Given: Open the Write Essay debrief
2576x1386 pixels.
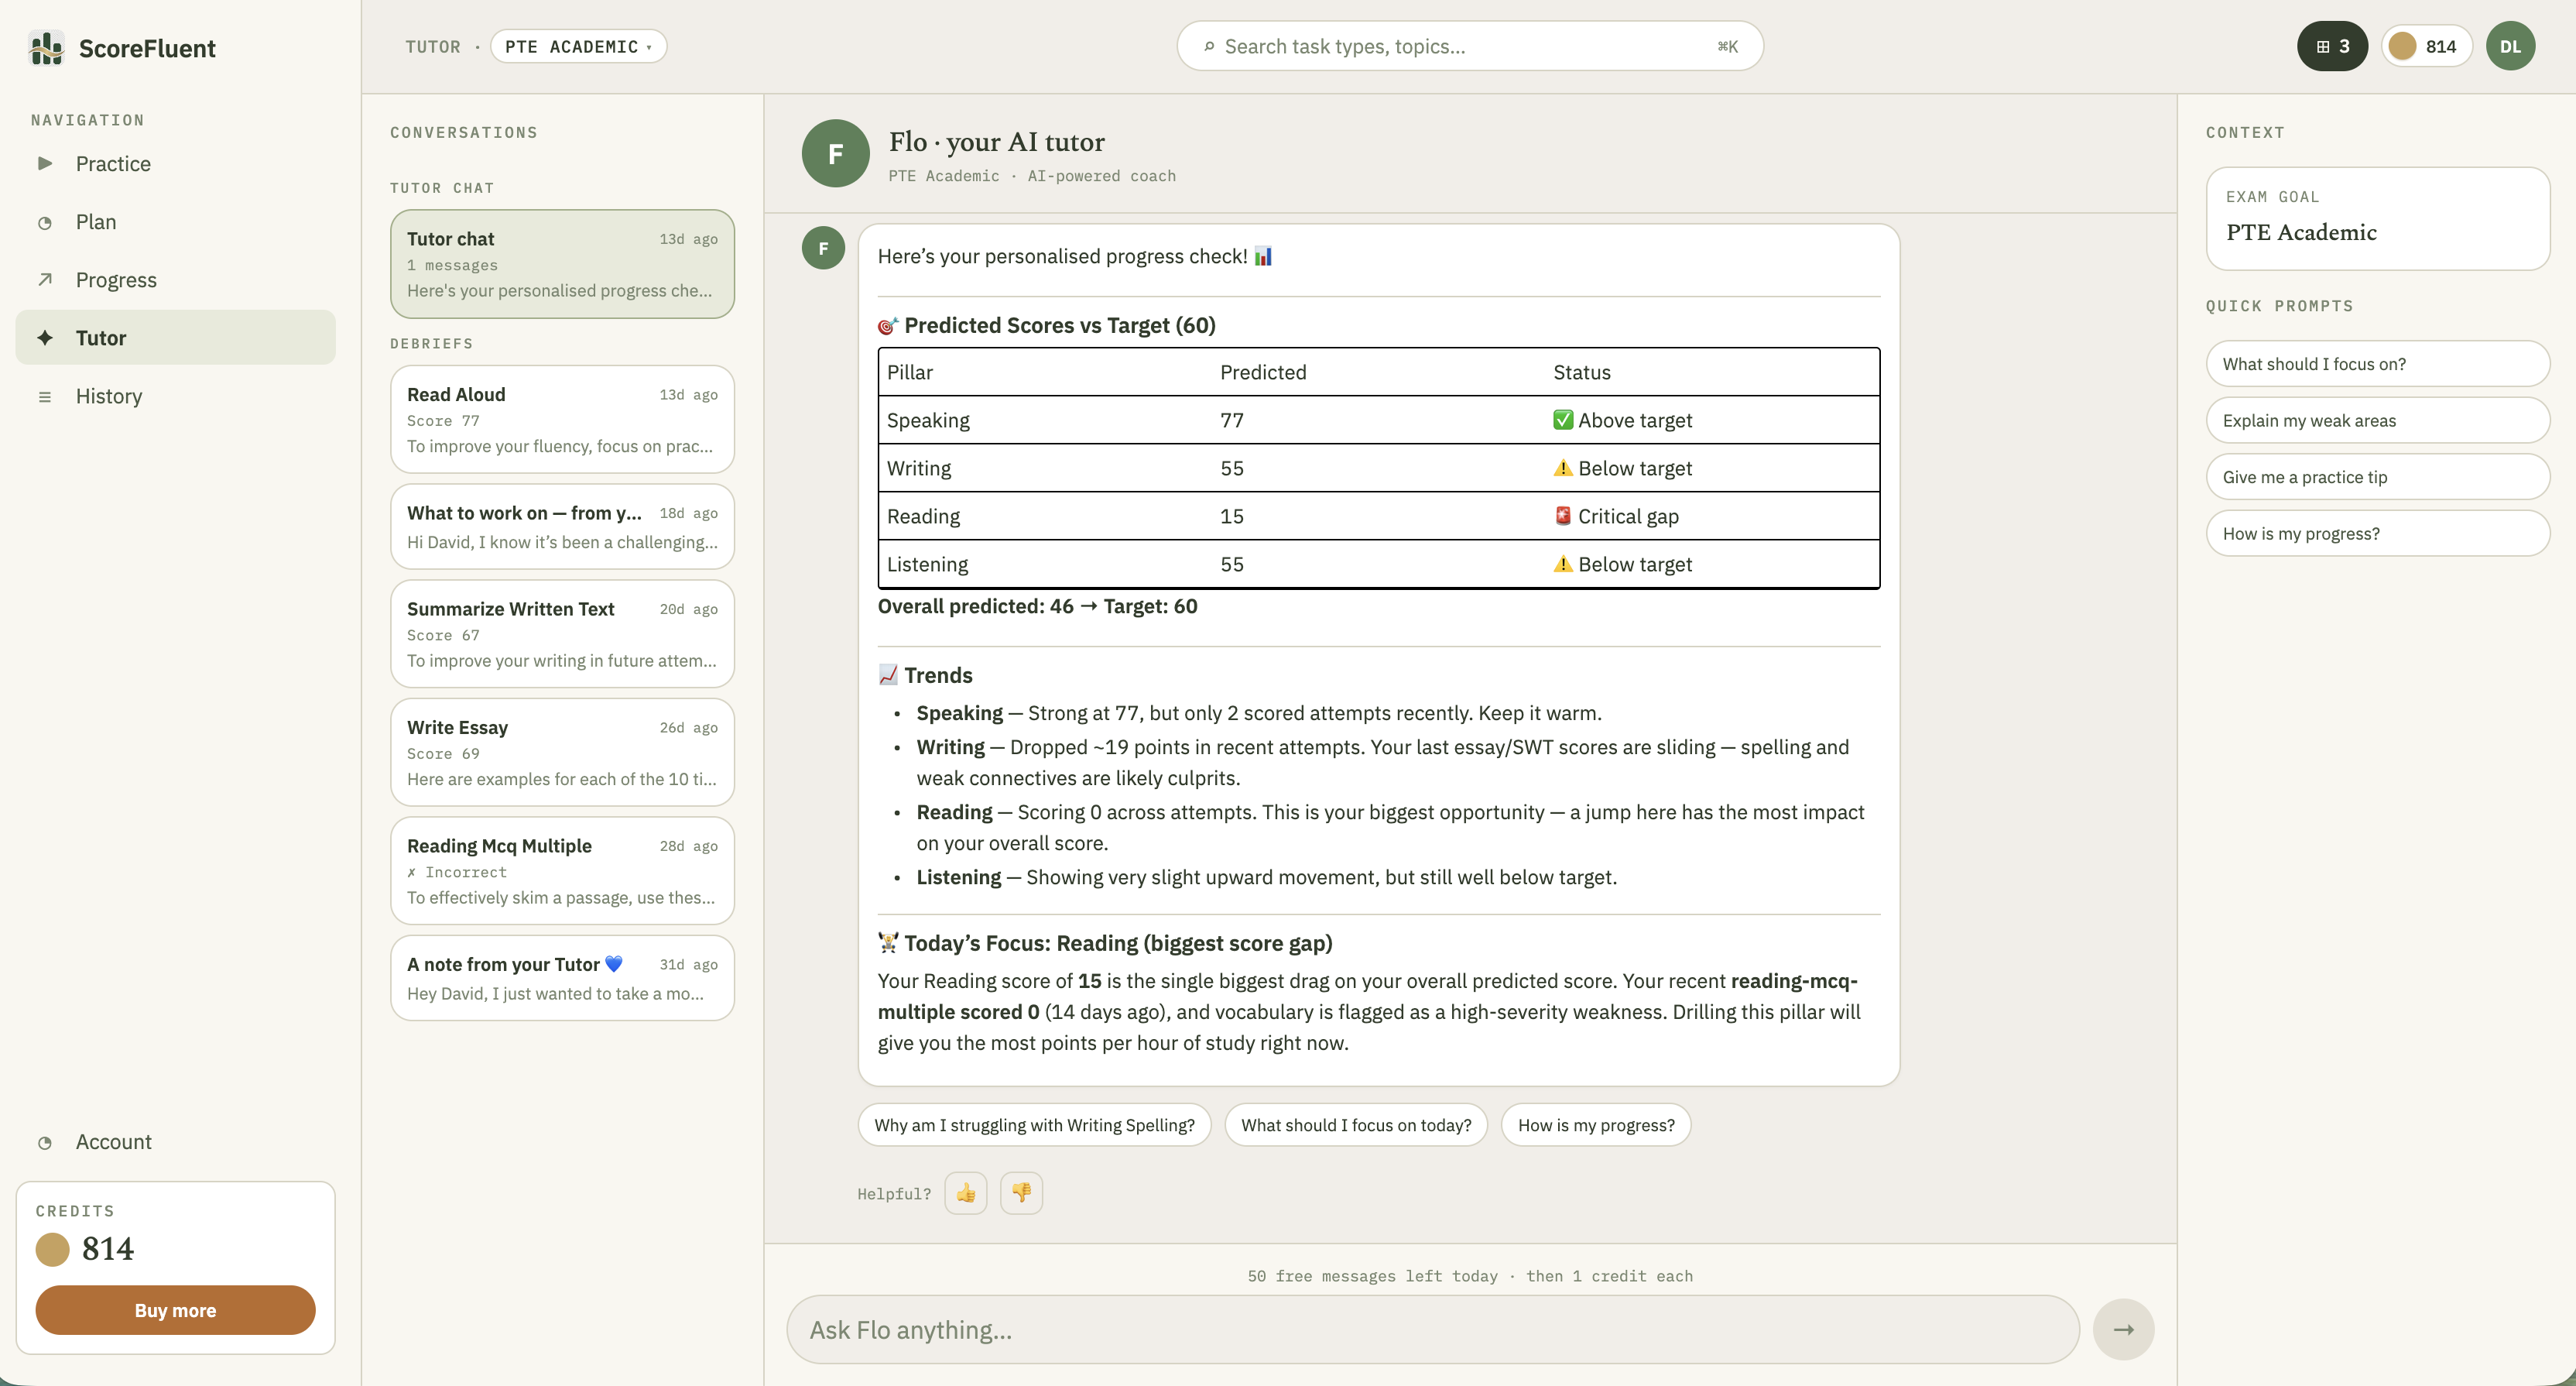Looking at the screenshot, I should coord(562,752).
